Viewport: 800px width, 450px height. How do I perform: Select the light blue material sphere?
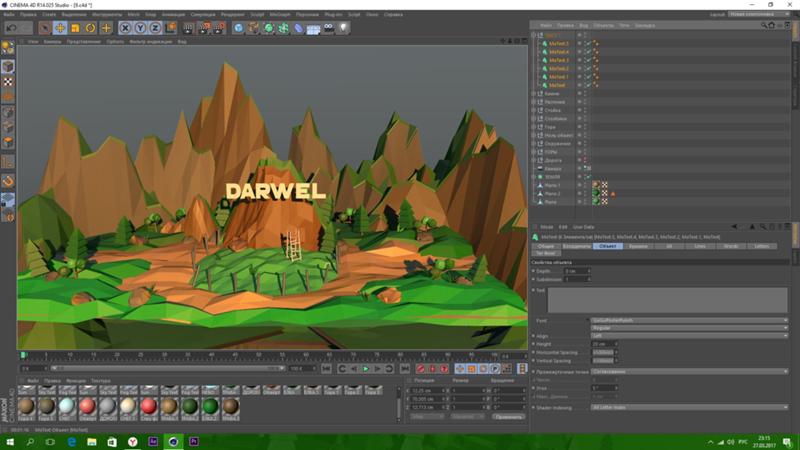point(67,406)
